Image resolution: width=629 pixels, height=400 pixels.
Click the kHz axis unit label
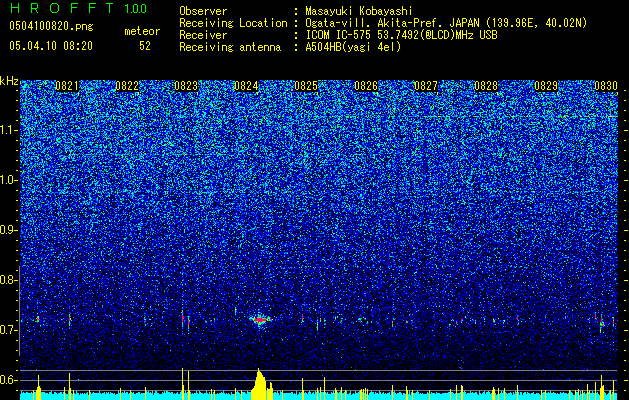coord(9,81)
